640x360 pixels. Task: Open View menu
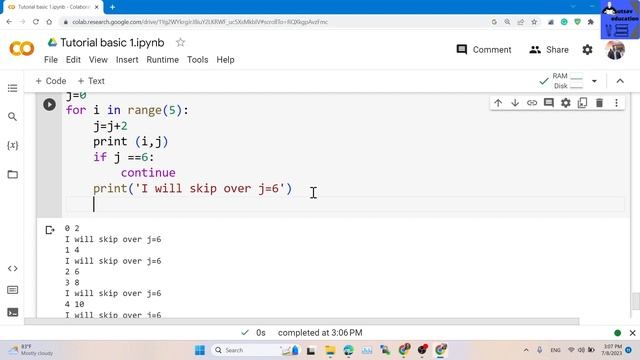98,60
